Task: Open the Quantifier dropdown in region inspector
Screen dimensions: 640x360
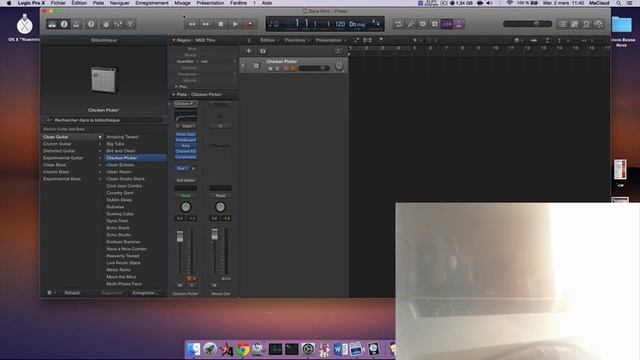Action: pyautogui.click(x=218, y=62)
